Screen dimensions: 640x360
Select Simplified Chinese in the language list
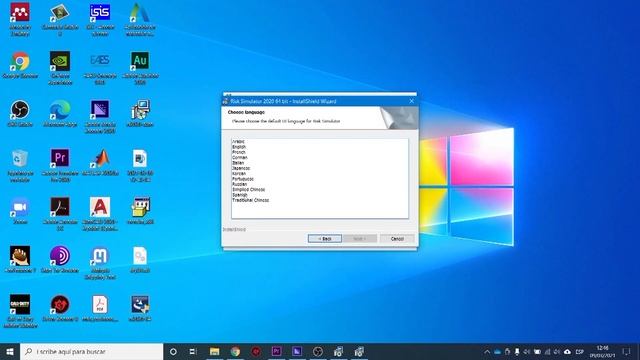249,189
